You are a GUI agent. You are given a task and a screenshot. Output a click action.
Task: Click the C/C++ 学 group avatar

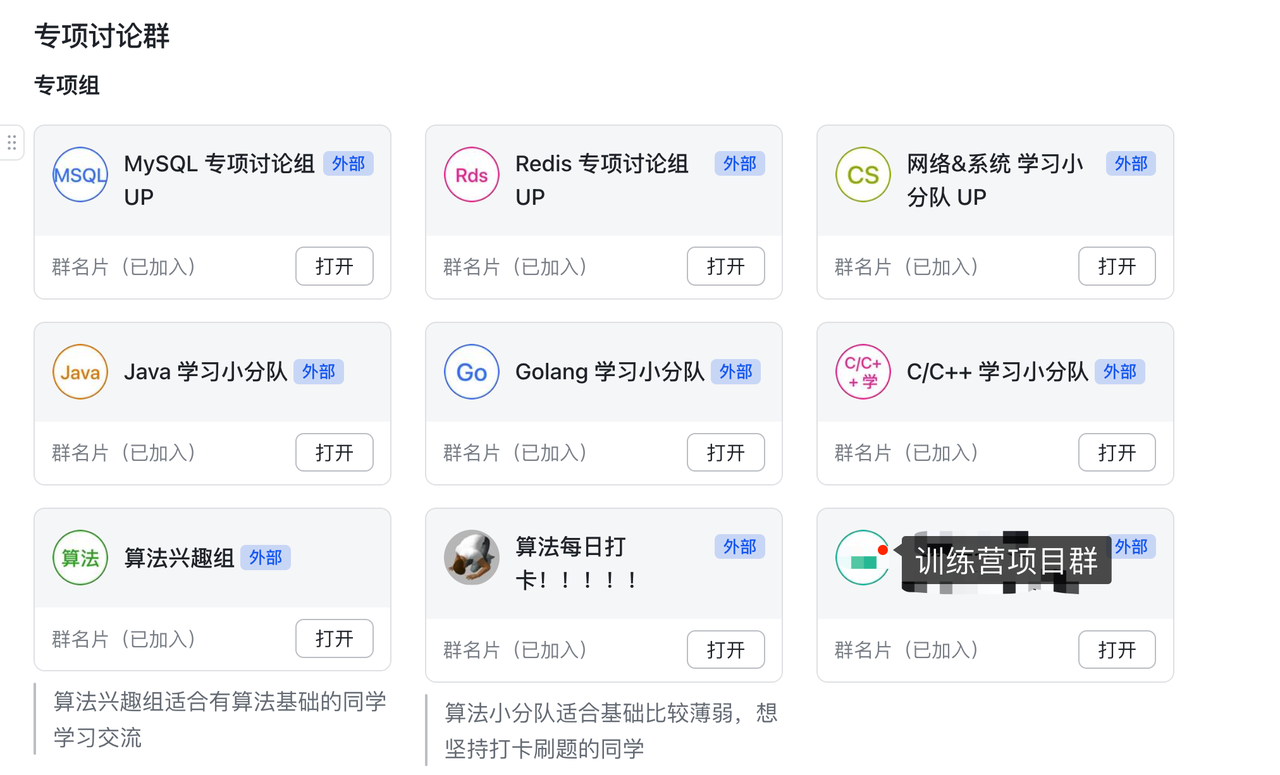point(862,372)
